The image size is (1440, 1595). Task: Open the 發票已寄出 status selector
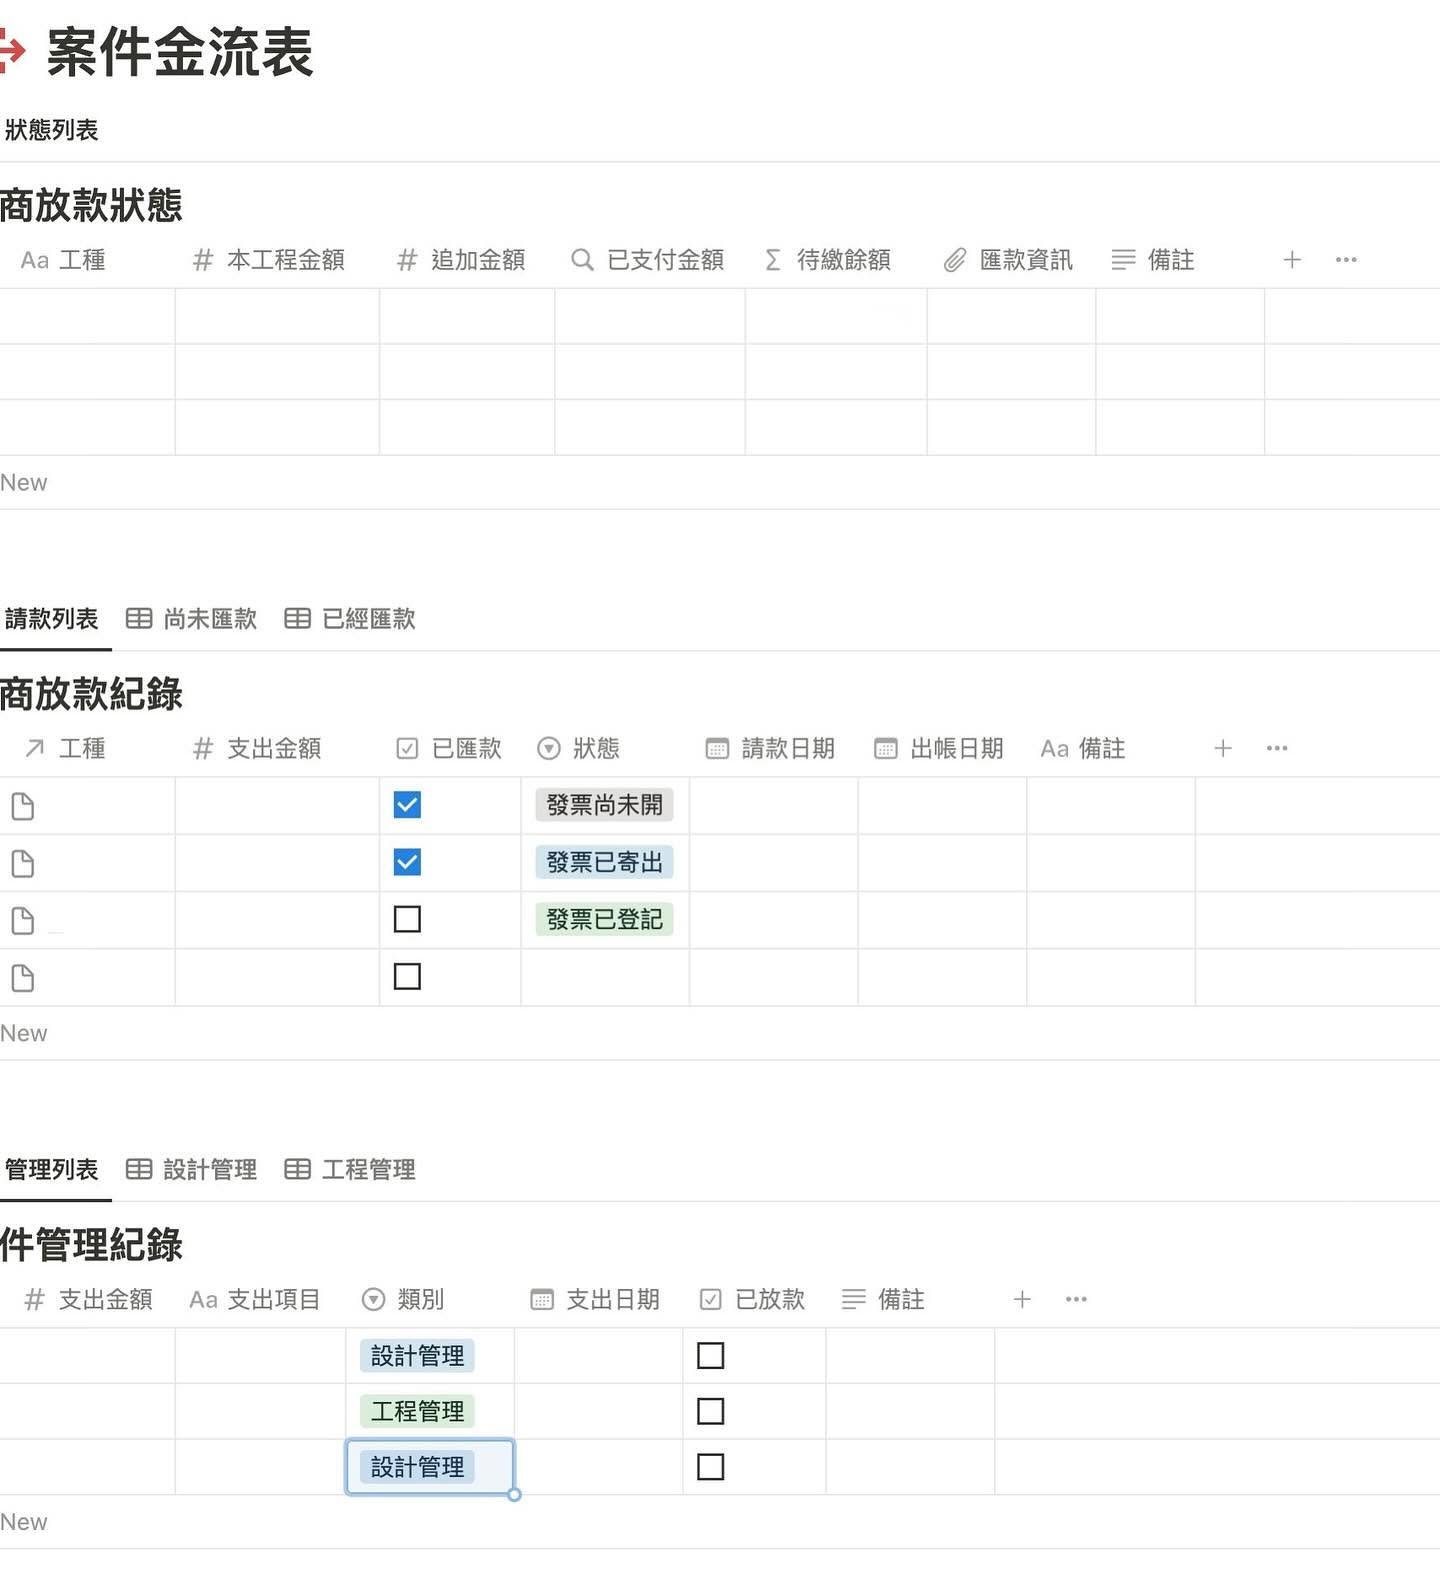tap(604, 862)
